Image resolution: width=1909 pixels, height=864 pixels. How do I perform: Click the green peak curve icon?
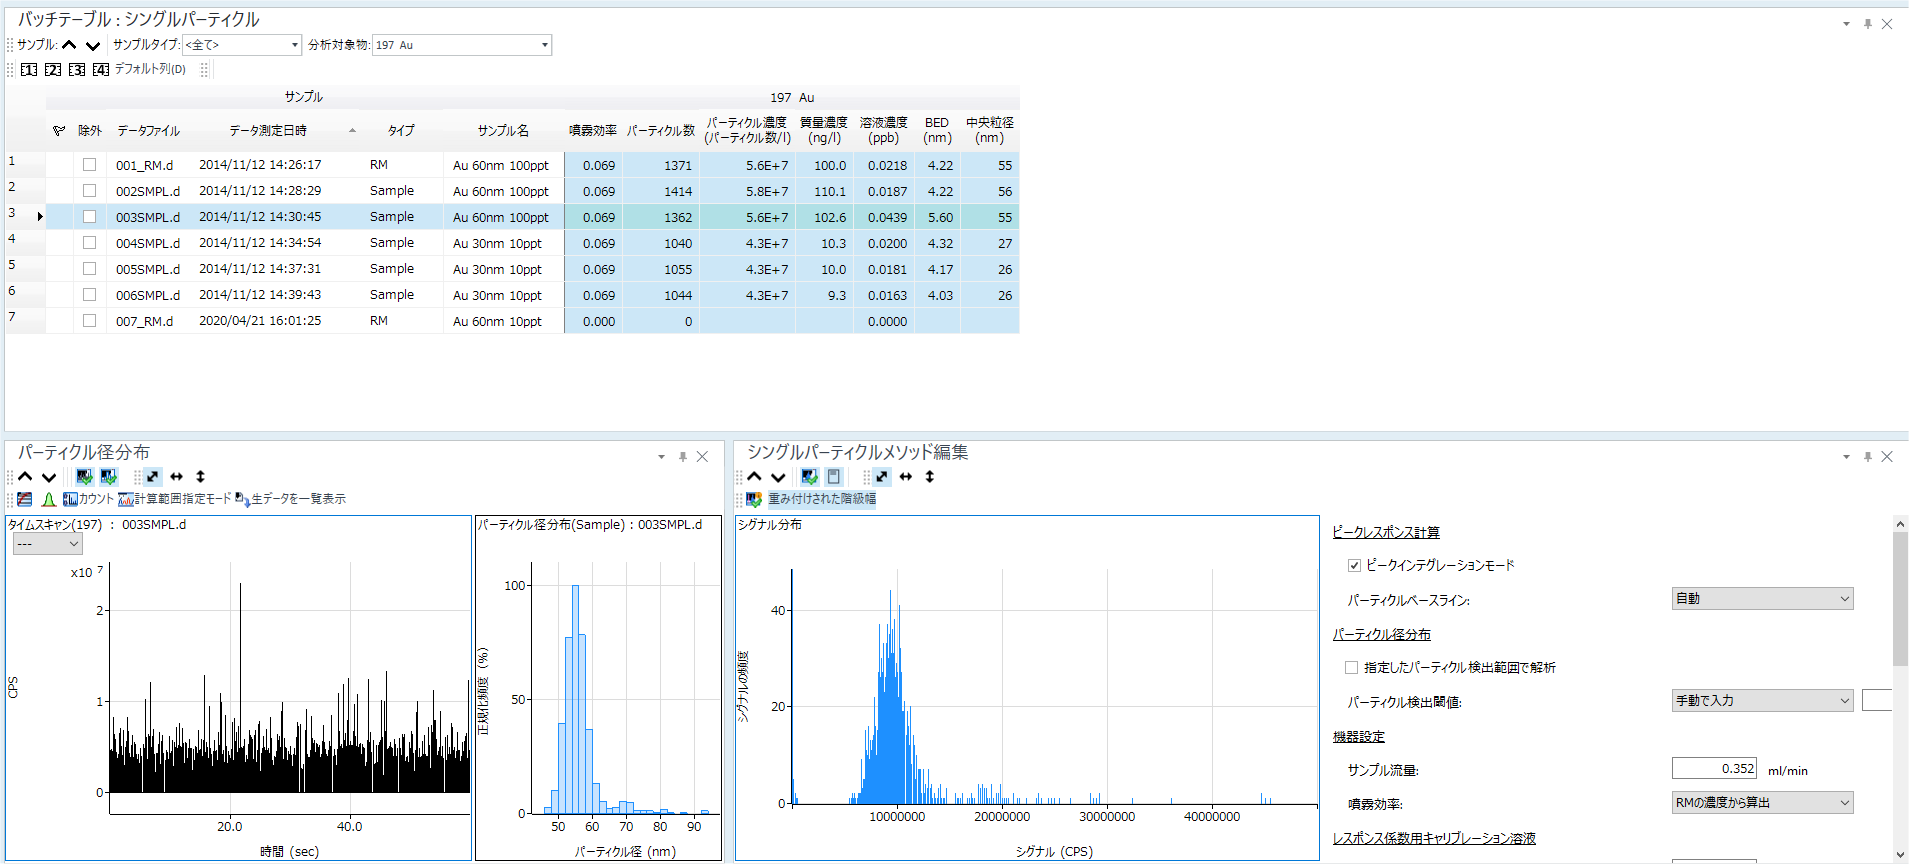[x=48, y=499]
